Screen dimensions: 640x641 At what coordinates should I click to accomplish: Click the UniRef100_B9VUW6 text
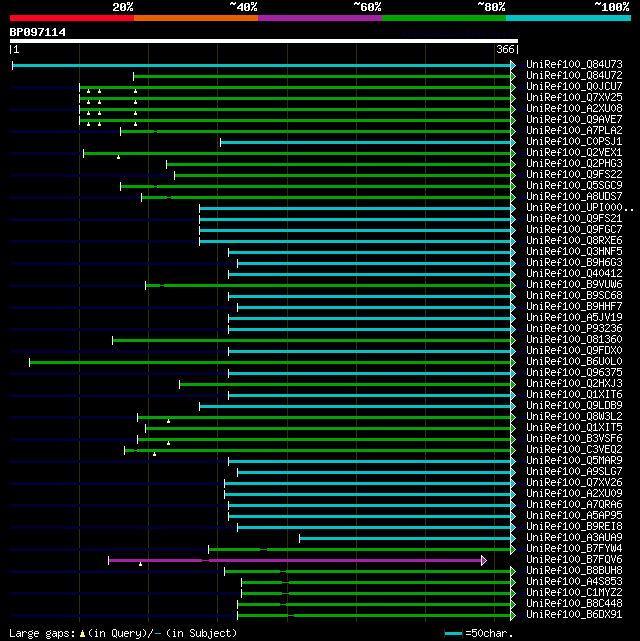point(574,285)
